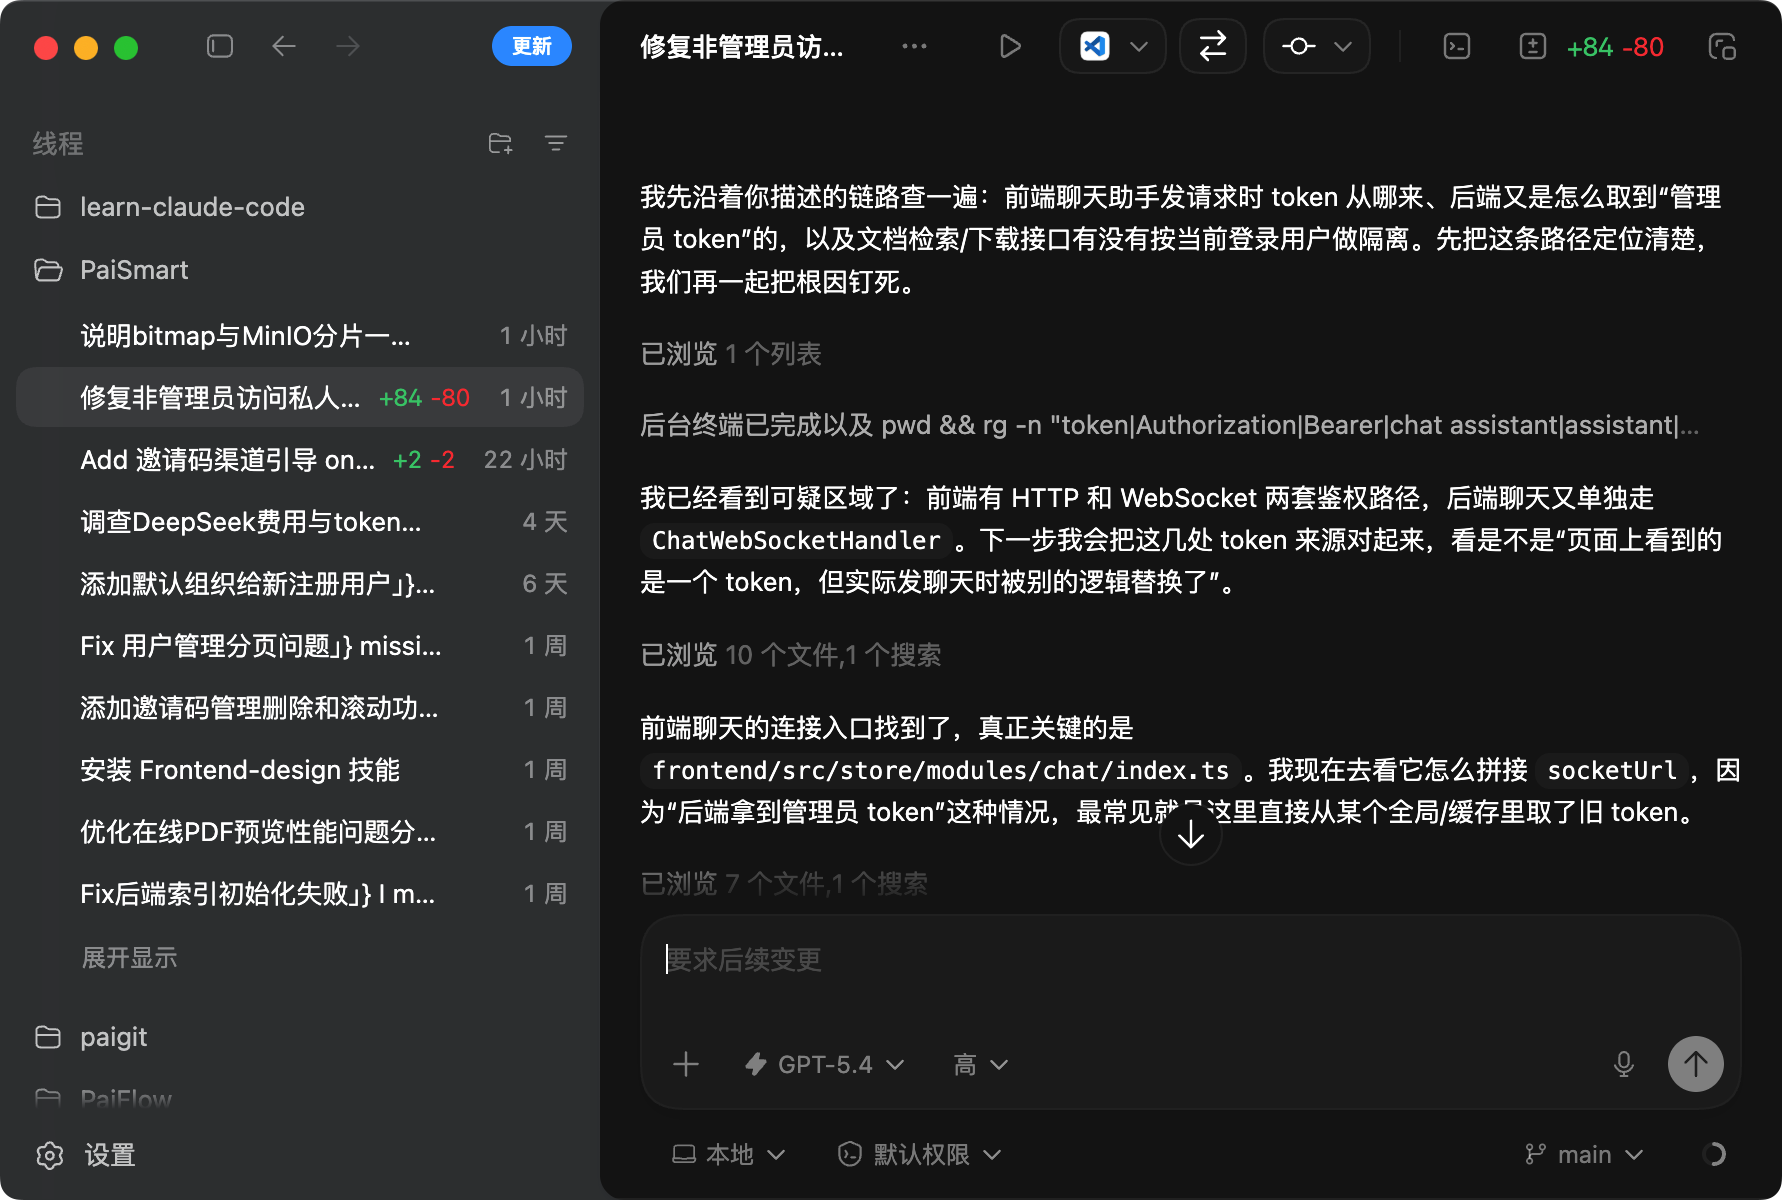Open the terminal panel icon

tap(1457, 47)
